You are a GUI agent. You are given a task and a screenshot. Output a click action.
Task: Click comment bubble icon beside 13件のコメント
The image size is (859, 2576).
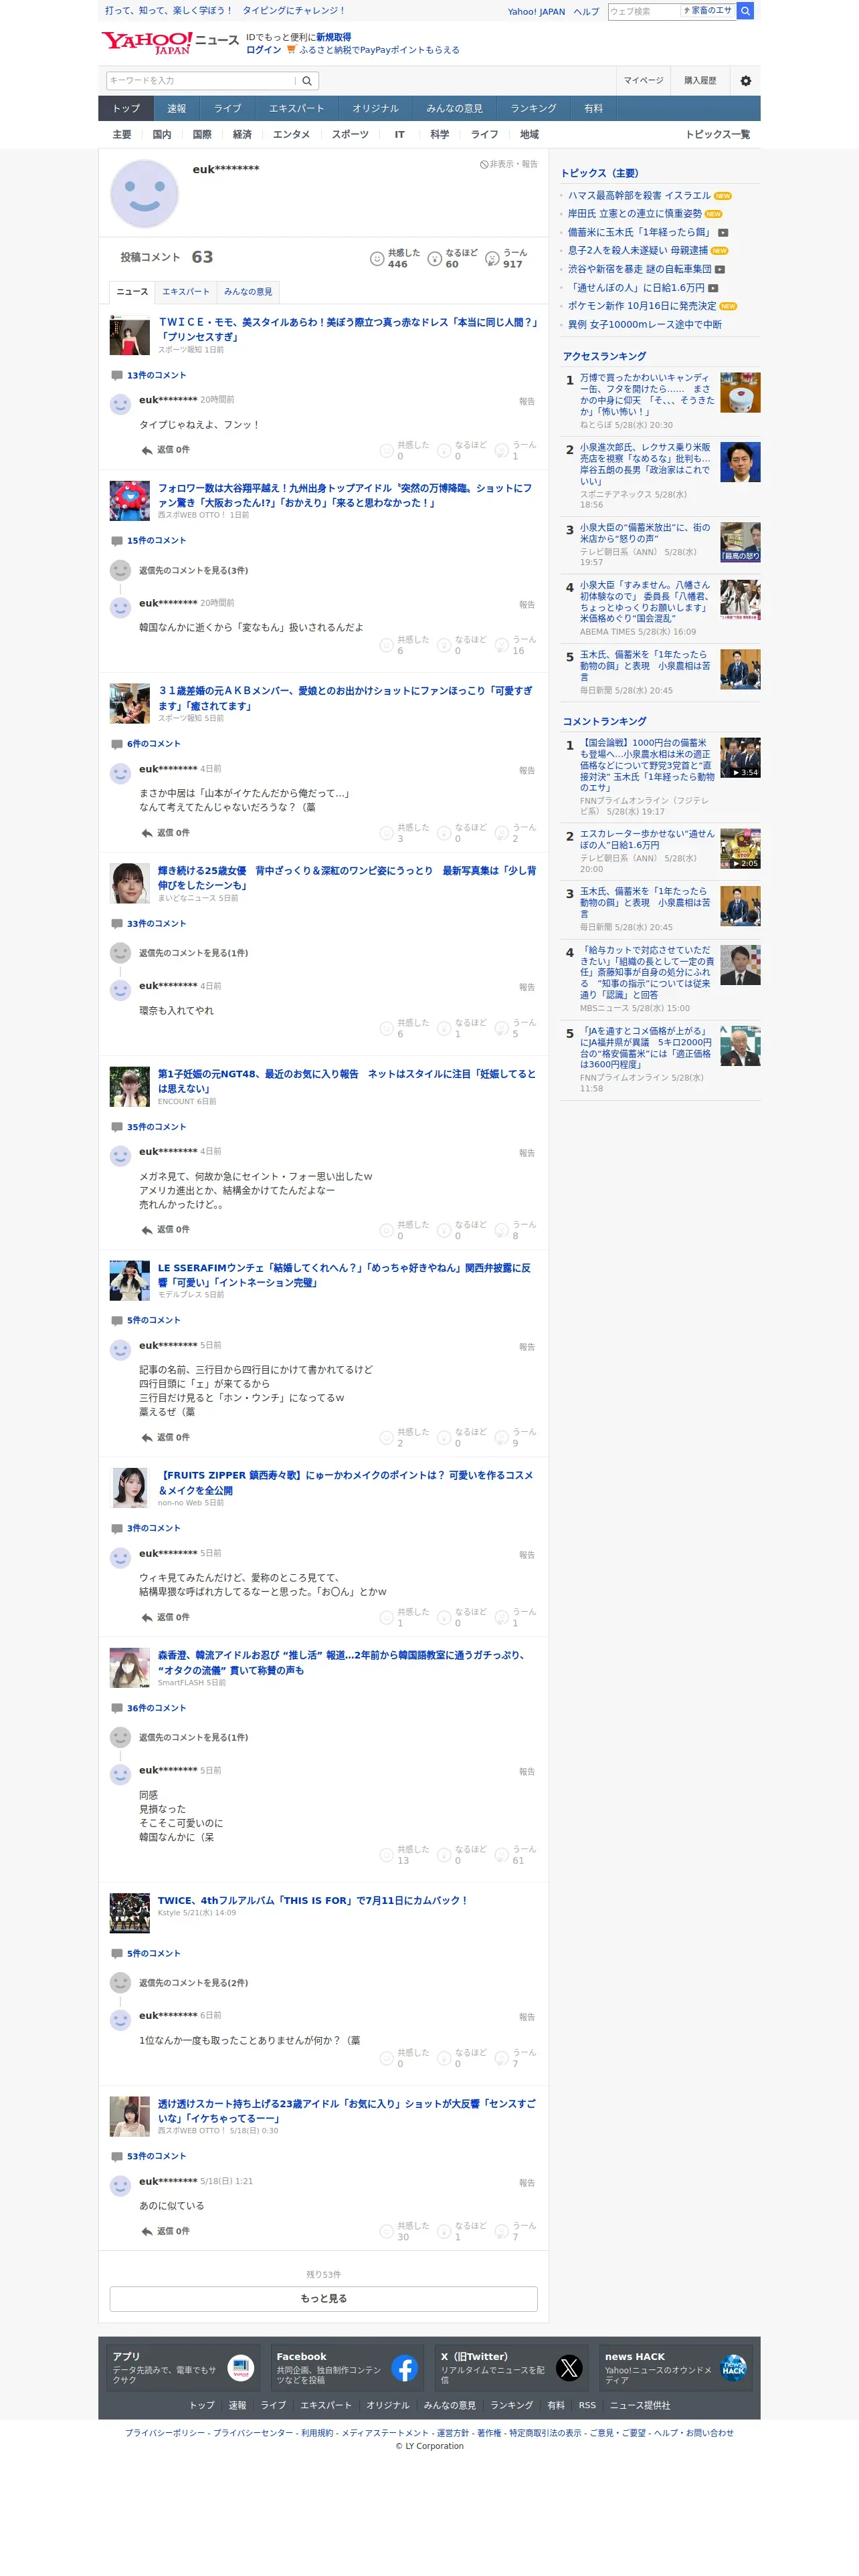point(117,376)
